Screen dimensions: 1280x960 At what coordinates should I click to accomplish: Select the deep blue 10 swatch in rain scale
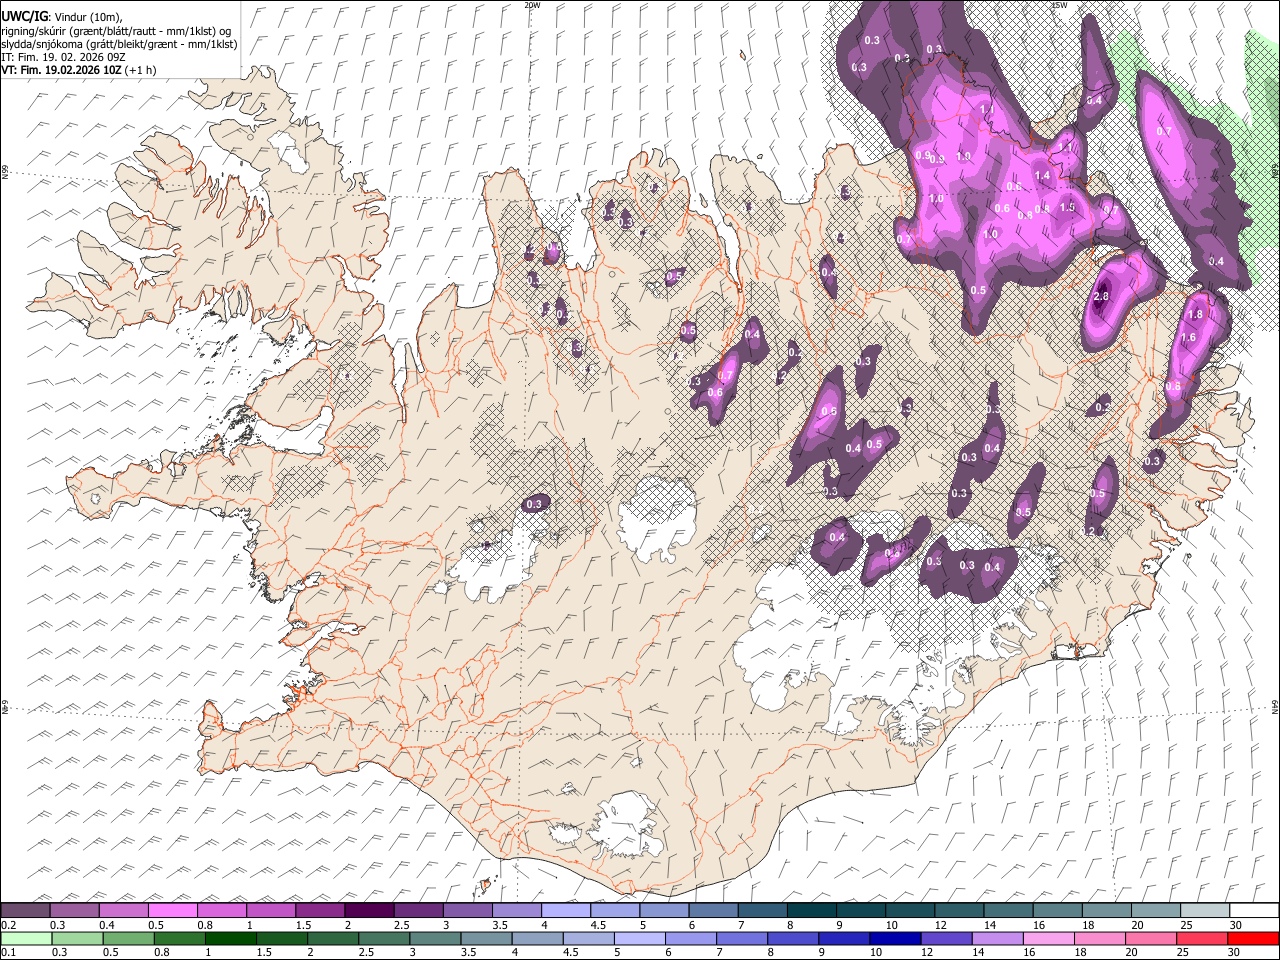tap(895, 938)
